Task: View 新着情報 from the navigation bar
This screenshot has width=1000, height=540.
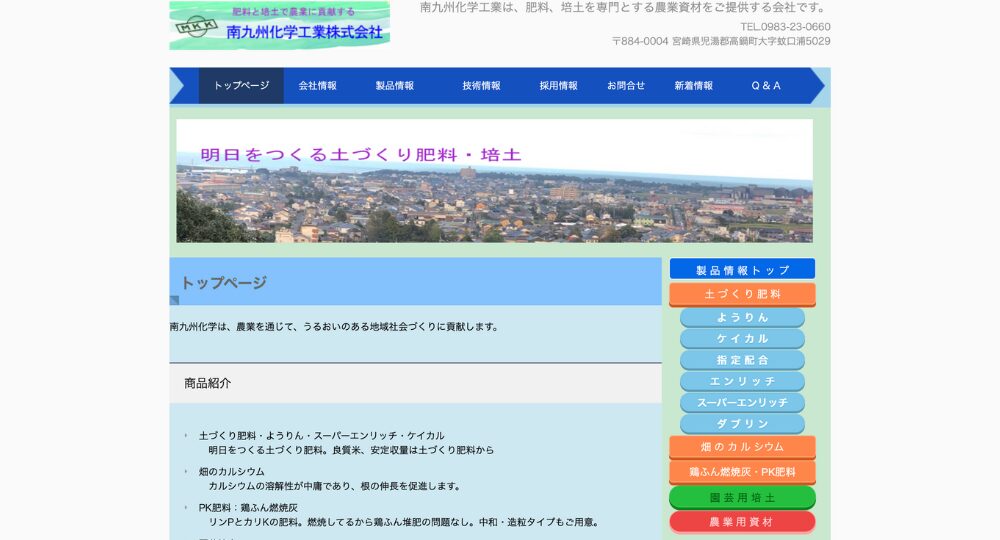Action: point(694,85)
